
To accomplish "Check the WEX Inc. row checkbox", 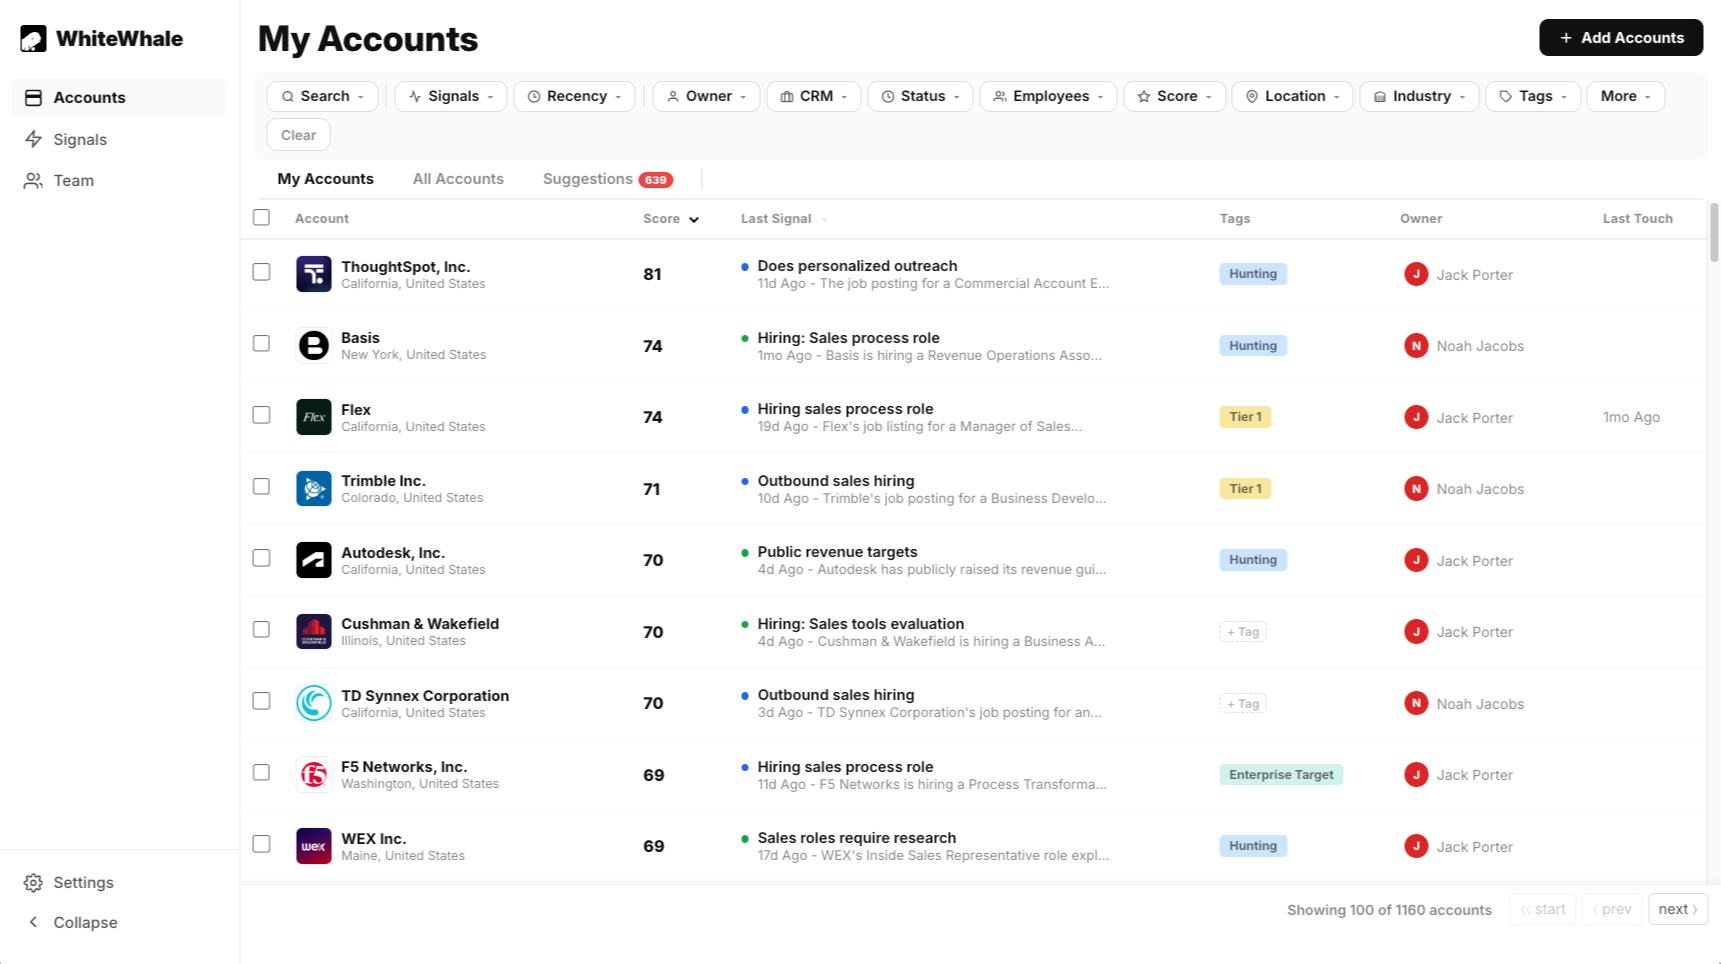I will tap(262, 844).
